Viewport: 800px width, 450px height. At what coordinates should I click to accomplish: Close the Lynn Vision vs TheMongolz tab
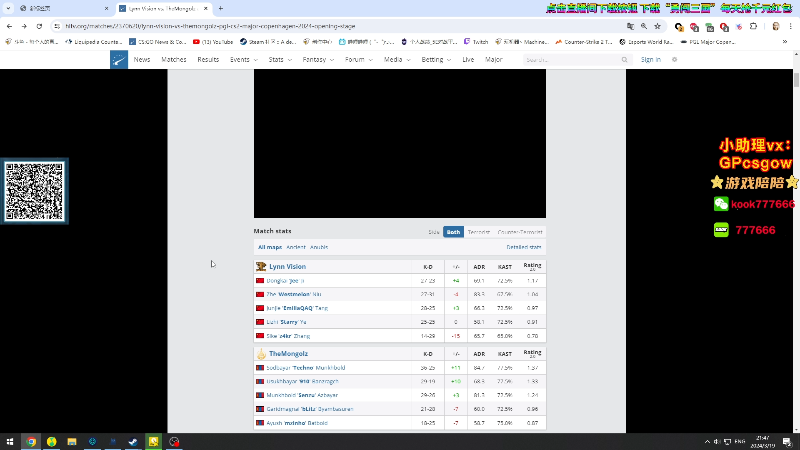coord(206,8)
